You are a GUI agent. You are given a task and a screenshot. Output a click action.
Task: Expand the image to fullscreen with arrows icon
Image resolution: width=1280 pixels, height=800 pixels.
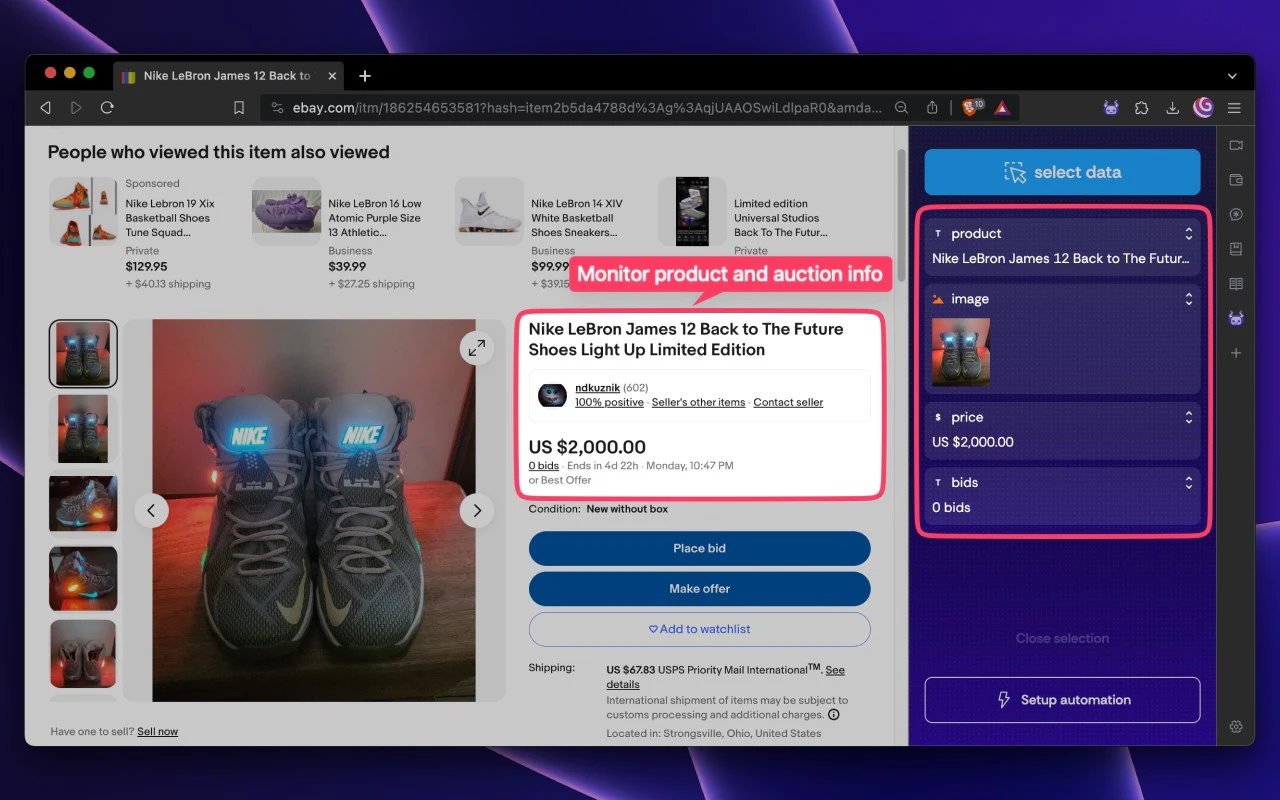pyautogui.click(x=477, y=347)
